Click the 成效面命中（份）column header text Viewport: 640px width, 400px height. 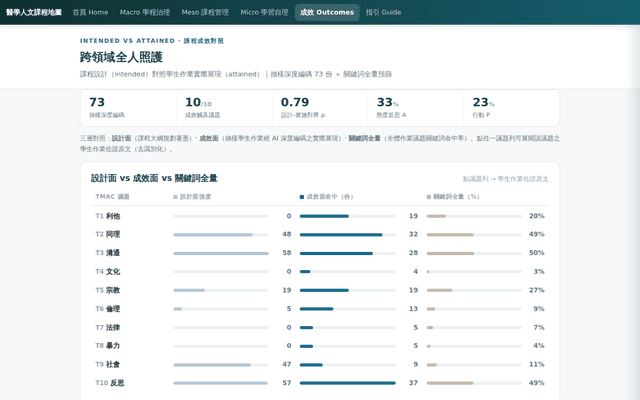330,197
